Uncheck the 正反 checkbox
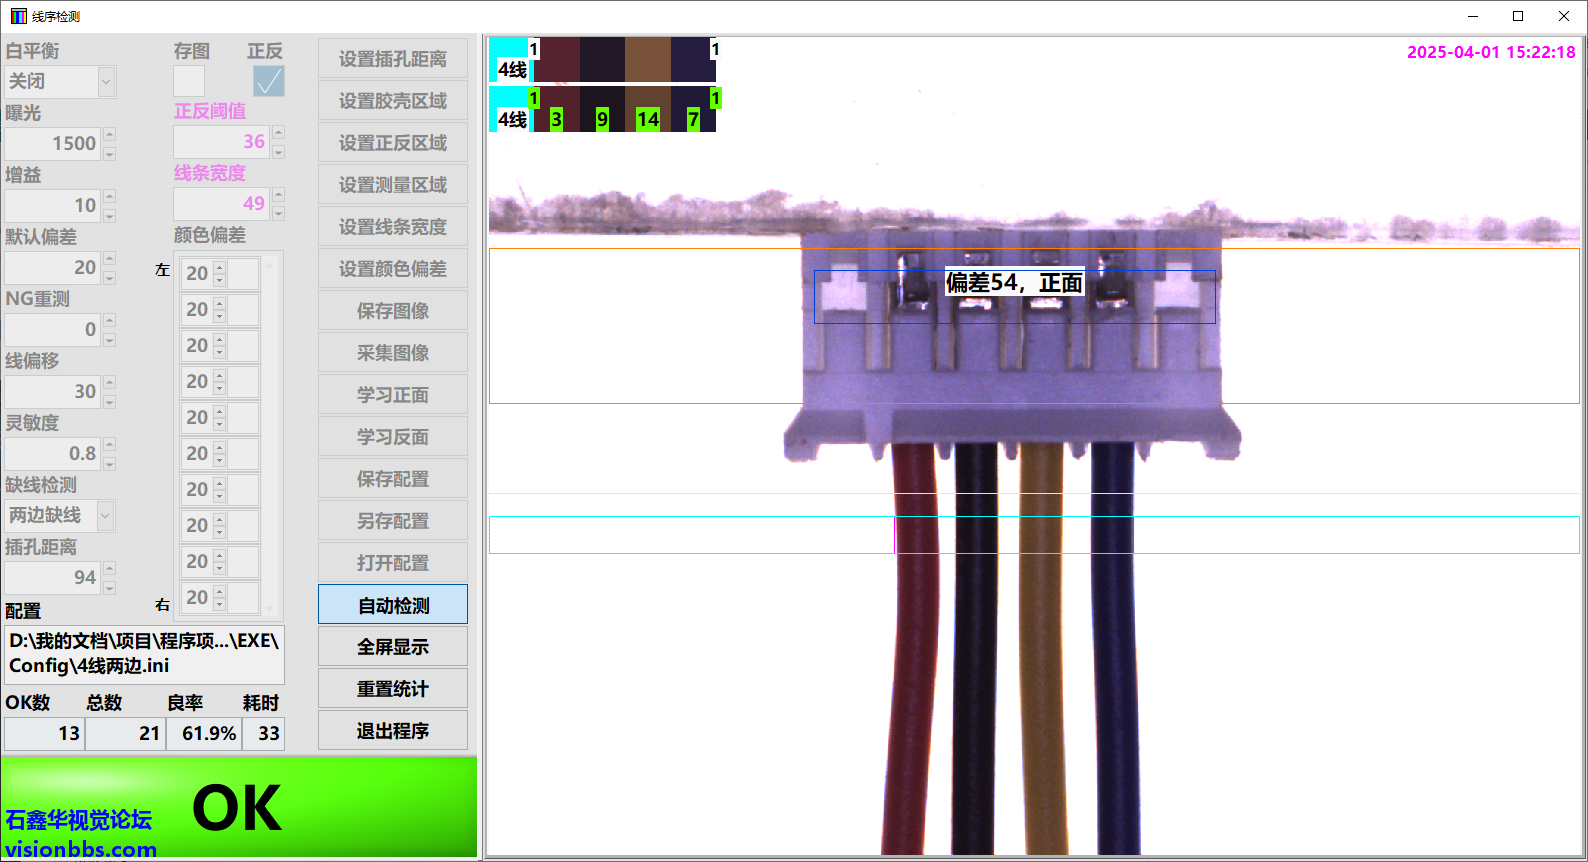Image resolution: width=1588 pixels, height=862 pixels. [x=268, y=81]
